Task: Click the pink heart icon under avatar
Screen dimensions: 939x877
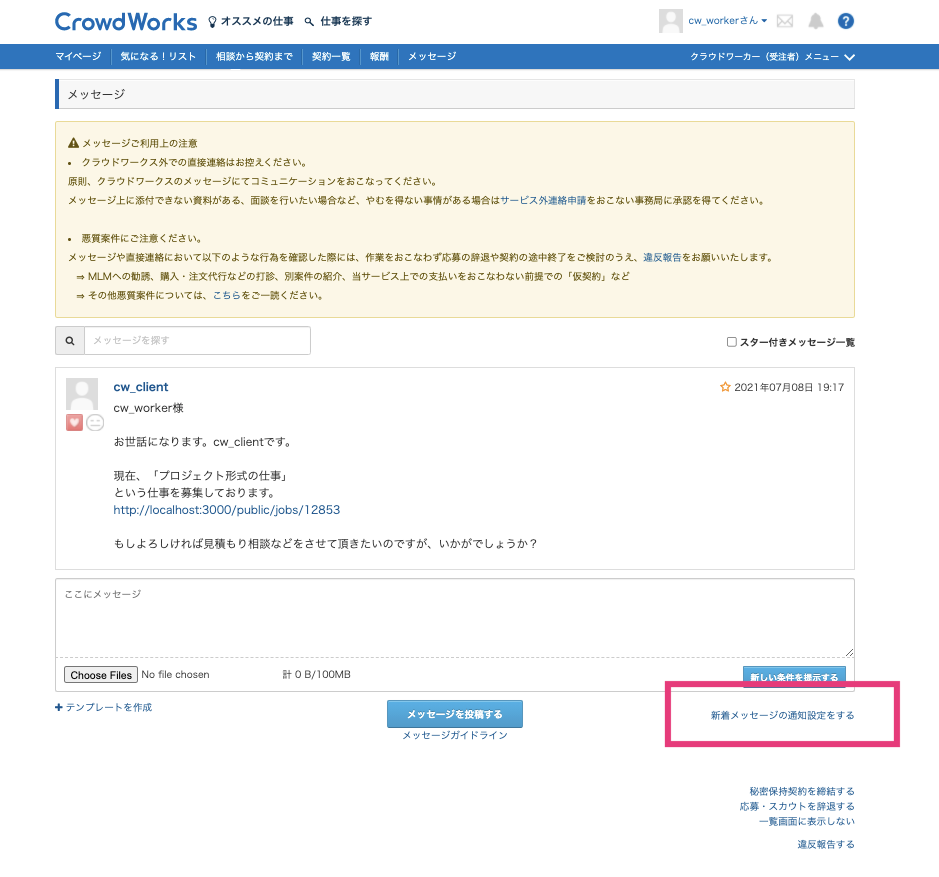Action: point(74,423)
